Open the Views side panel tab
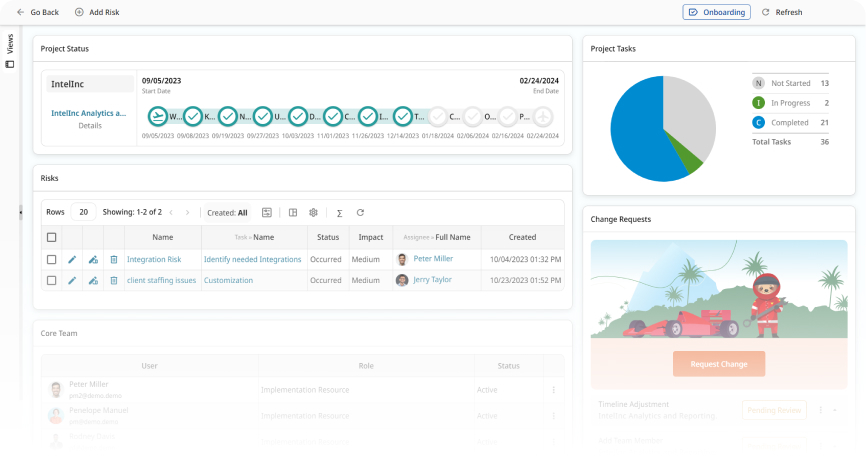 tap(10, 51)
